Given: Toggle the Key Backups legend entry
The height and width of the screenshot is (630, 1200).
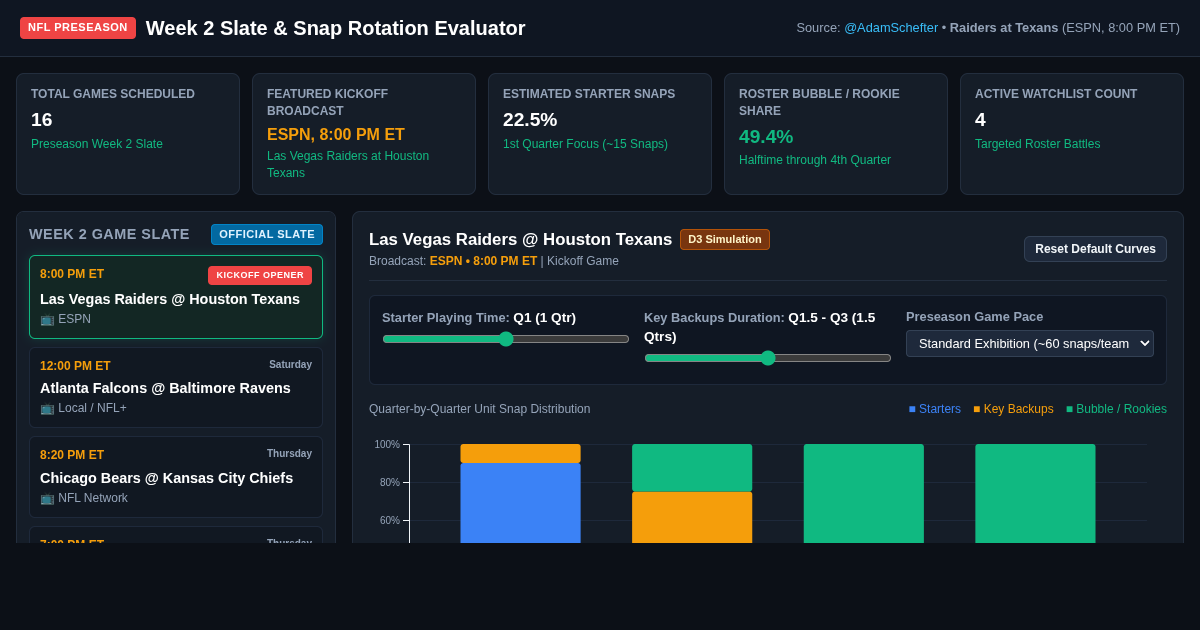Looking at the screenshot, I should click(x=1013, y=409).
